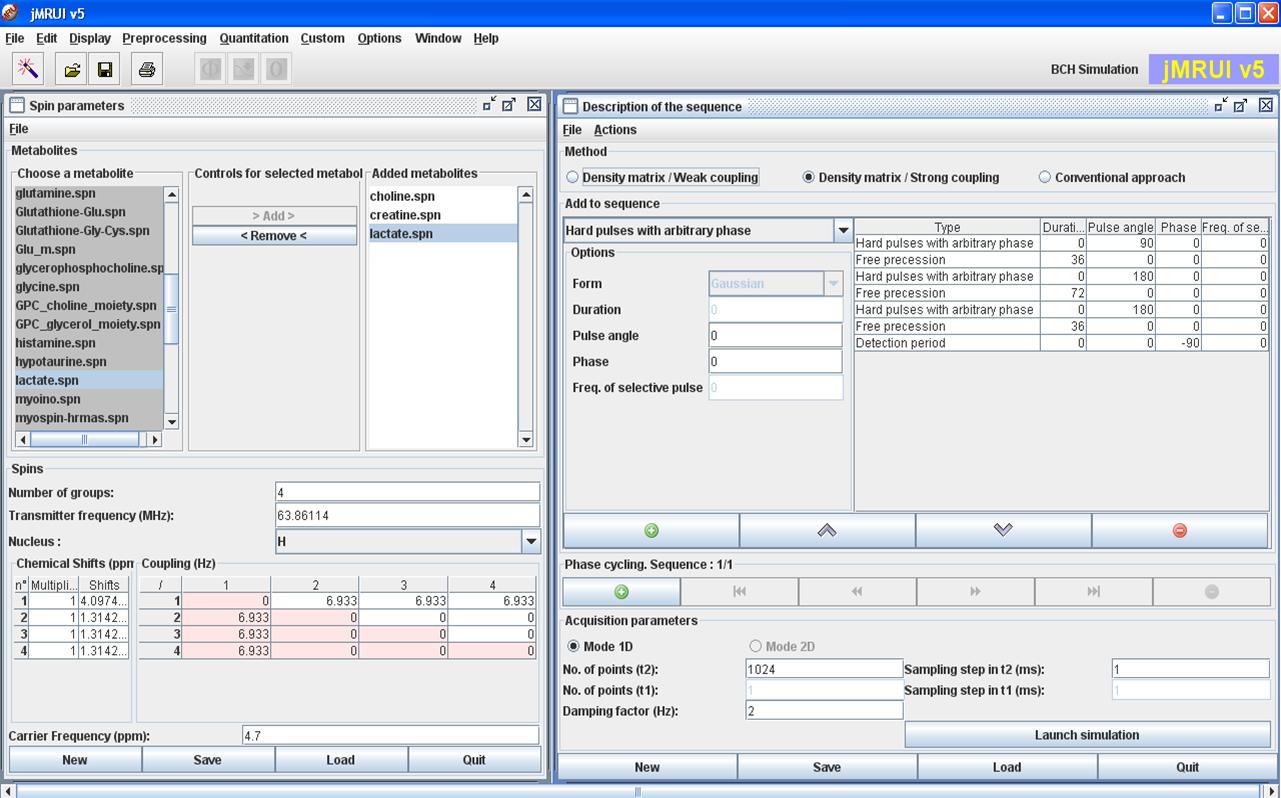Close the Description of the sequence panel

[x=1266, y=106]
